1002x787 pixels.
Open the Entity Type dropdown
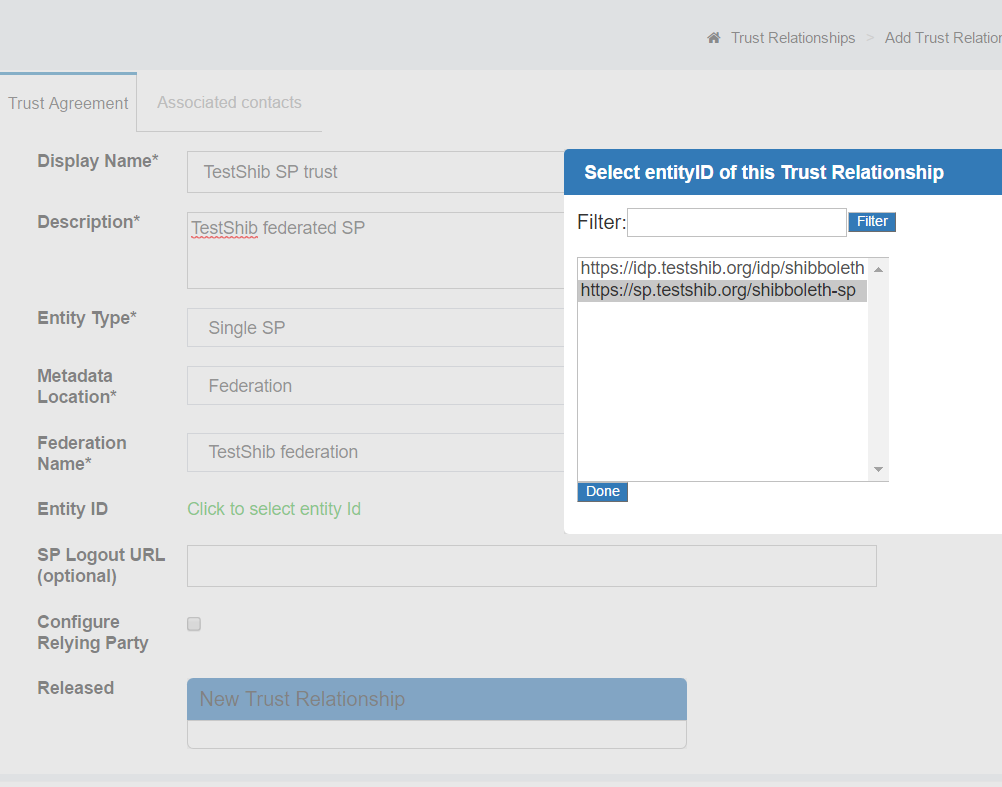[375, 327]
